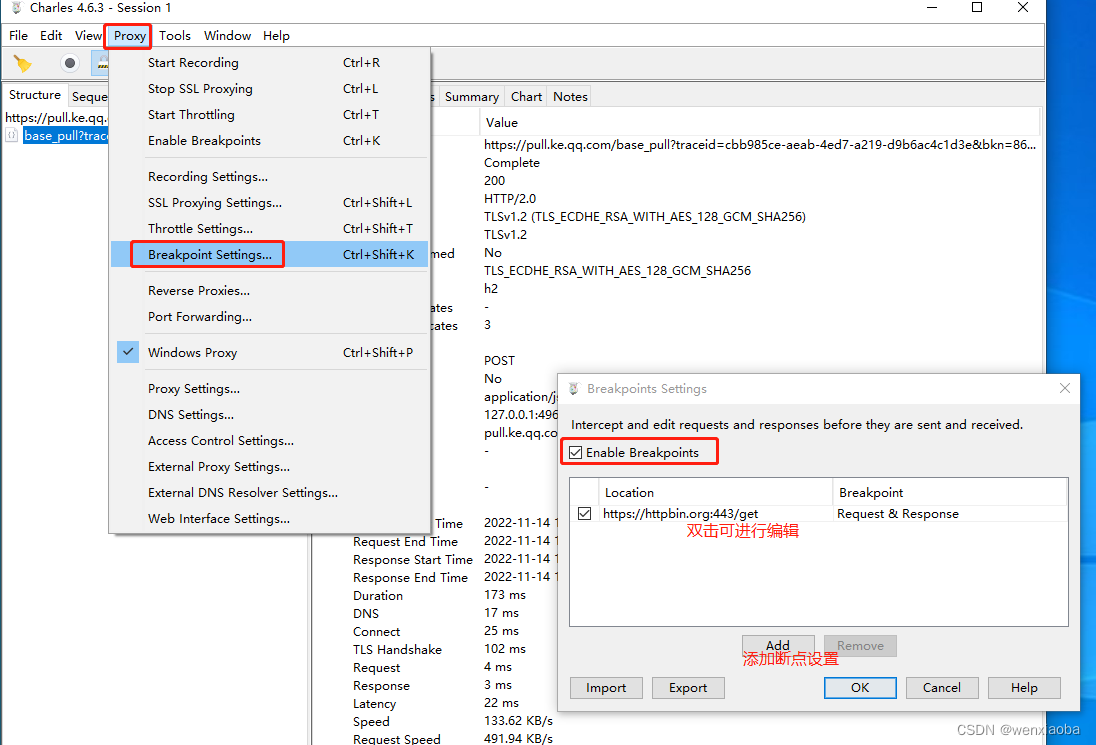The width and height of the screenshot is (1096, 745).
Task: Open Access Control Settings menu item
Action: tap(269, 440)
